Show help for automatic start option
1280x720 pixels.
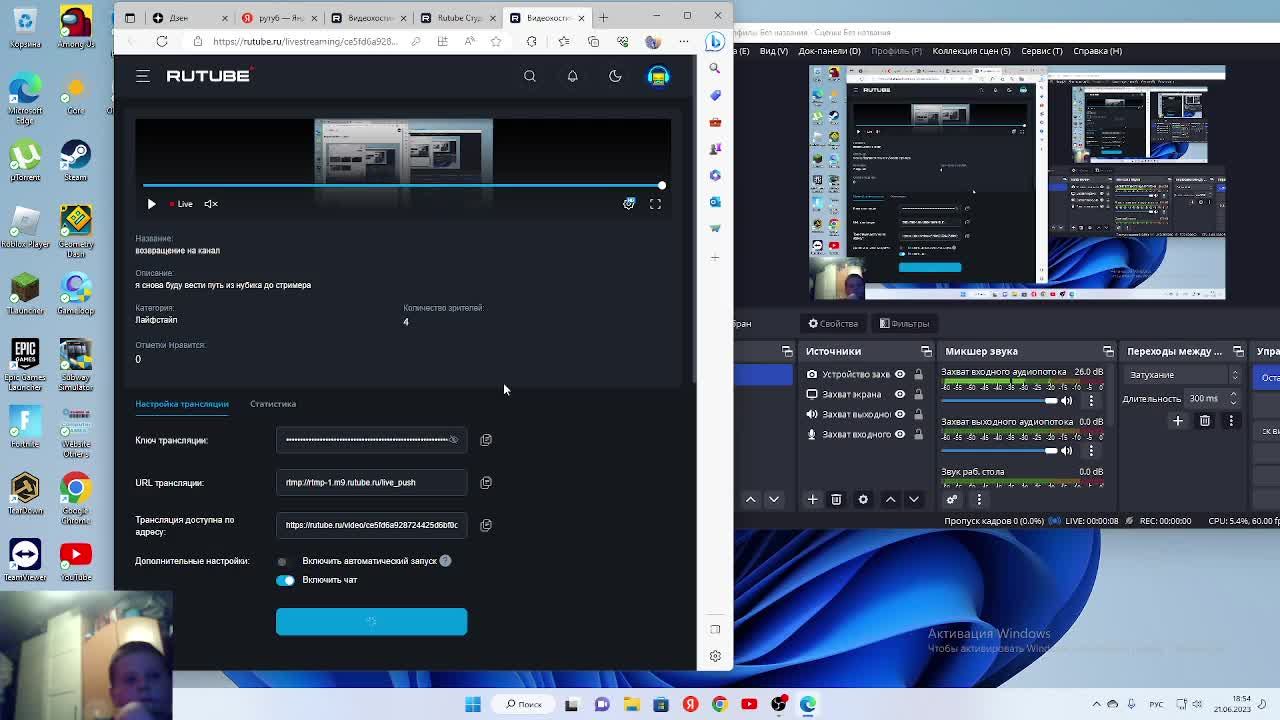(x=445, y=561)
